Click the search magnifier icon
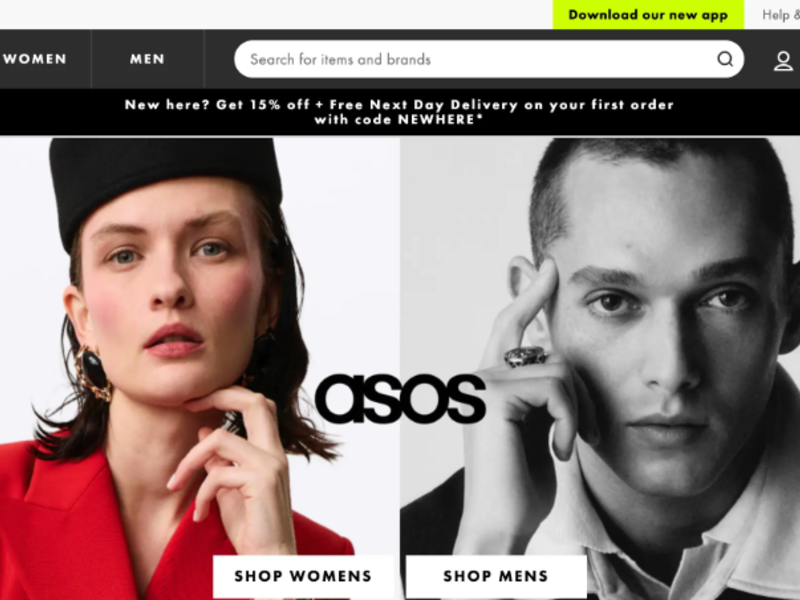The image size is (800, 600). (x=725, y=59)
